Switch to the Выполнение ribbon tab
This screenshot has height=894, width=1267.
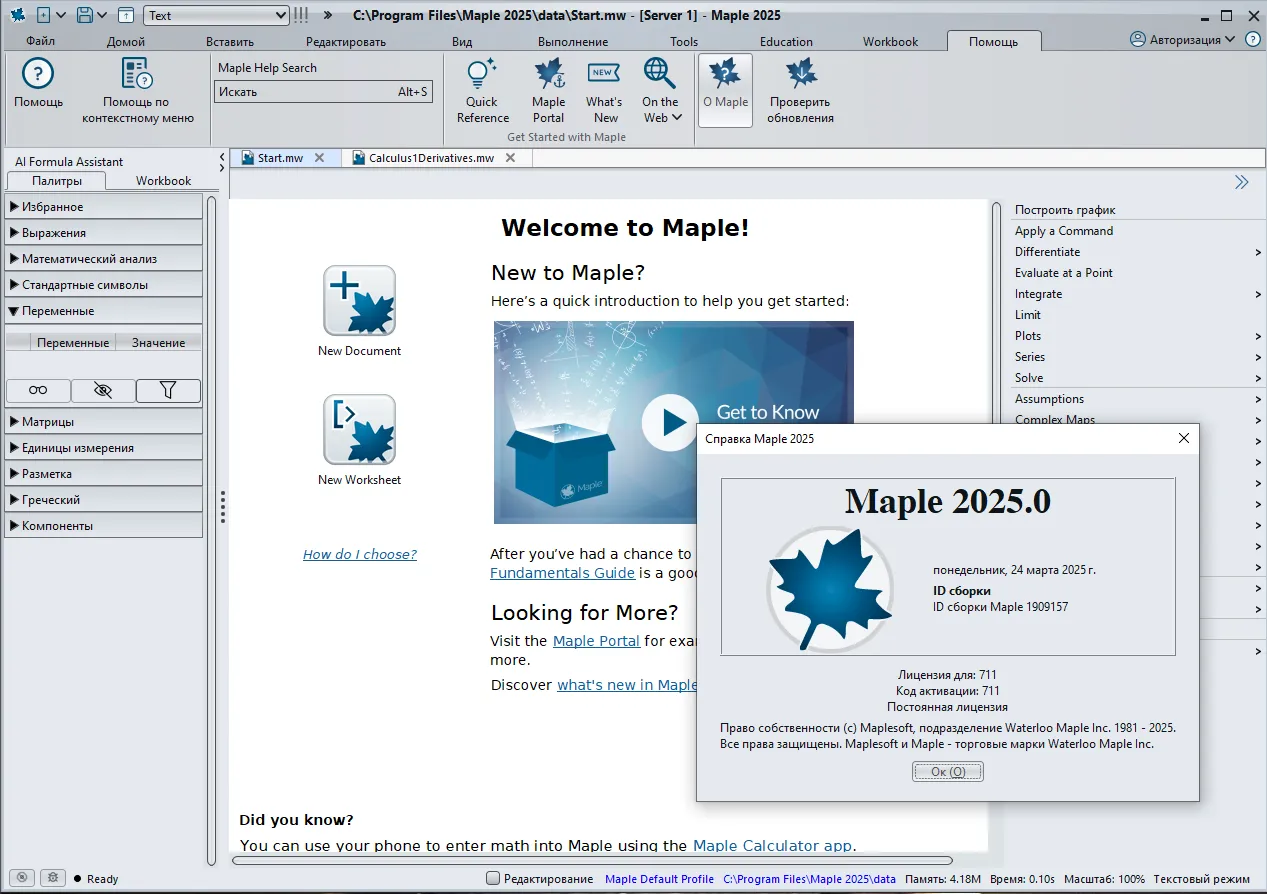click(x=573, y=42)
